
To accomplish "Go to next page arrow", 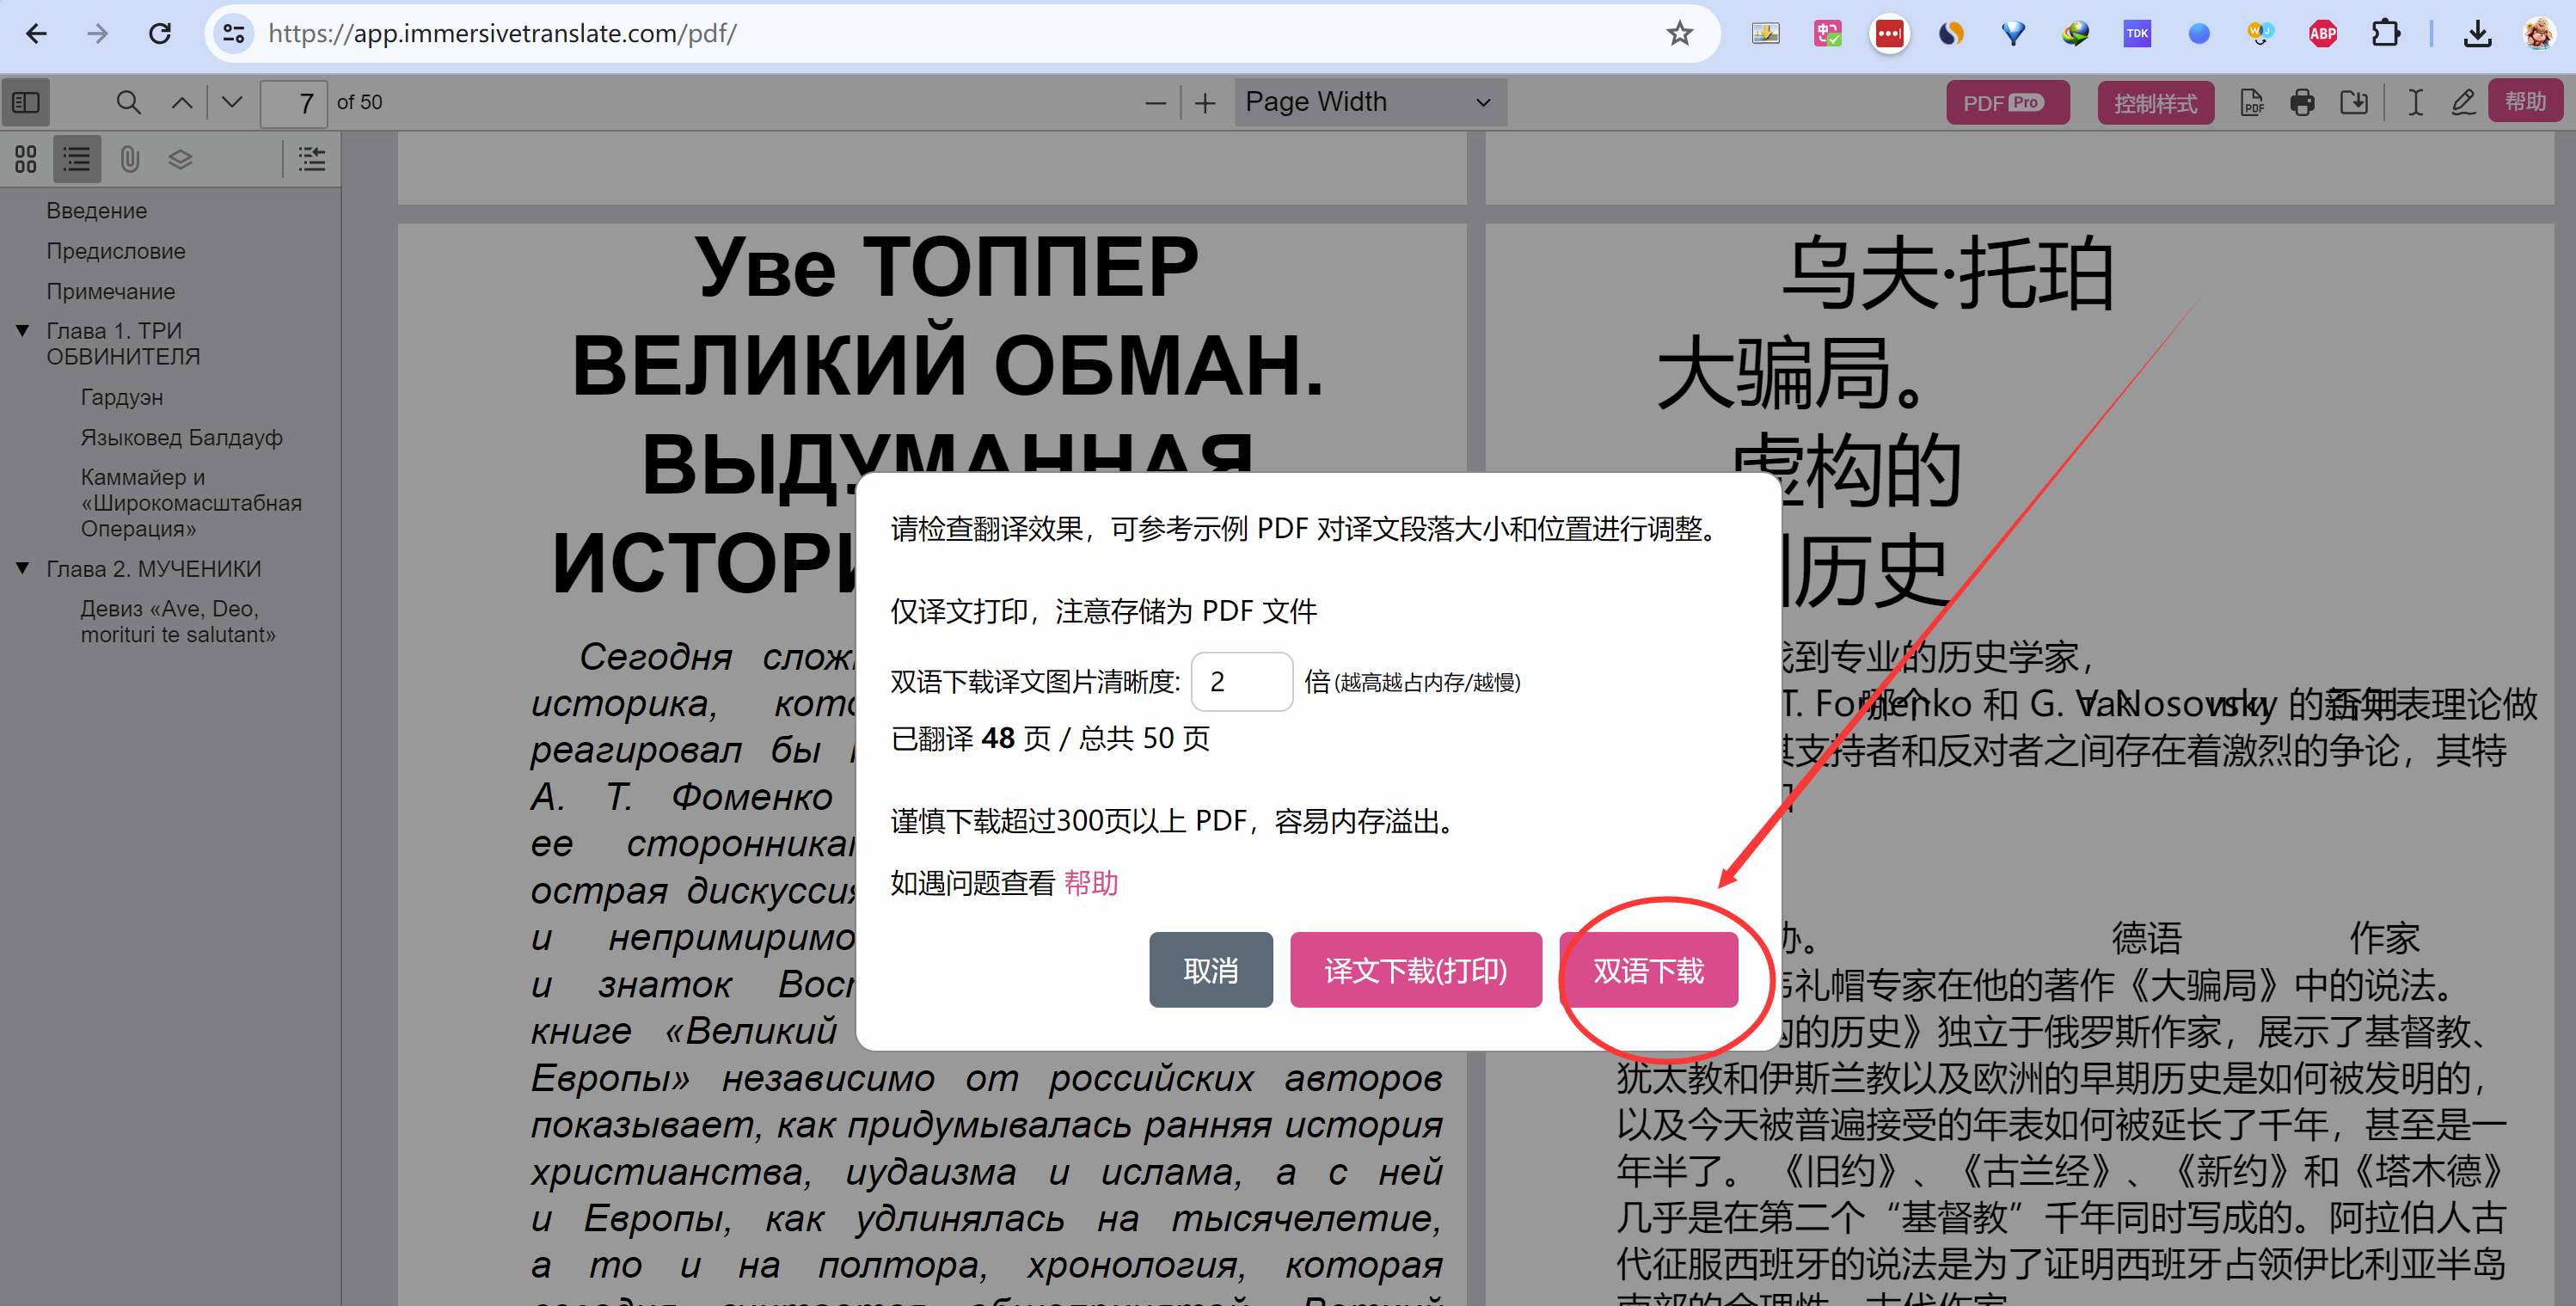I will click(x=232, y=102).
